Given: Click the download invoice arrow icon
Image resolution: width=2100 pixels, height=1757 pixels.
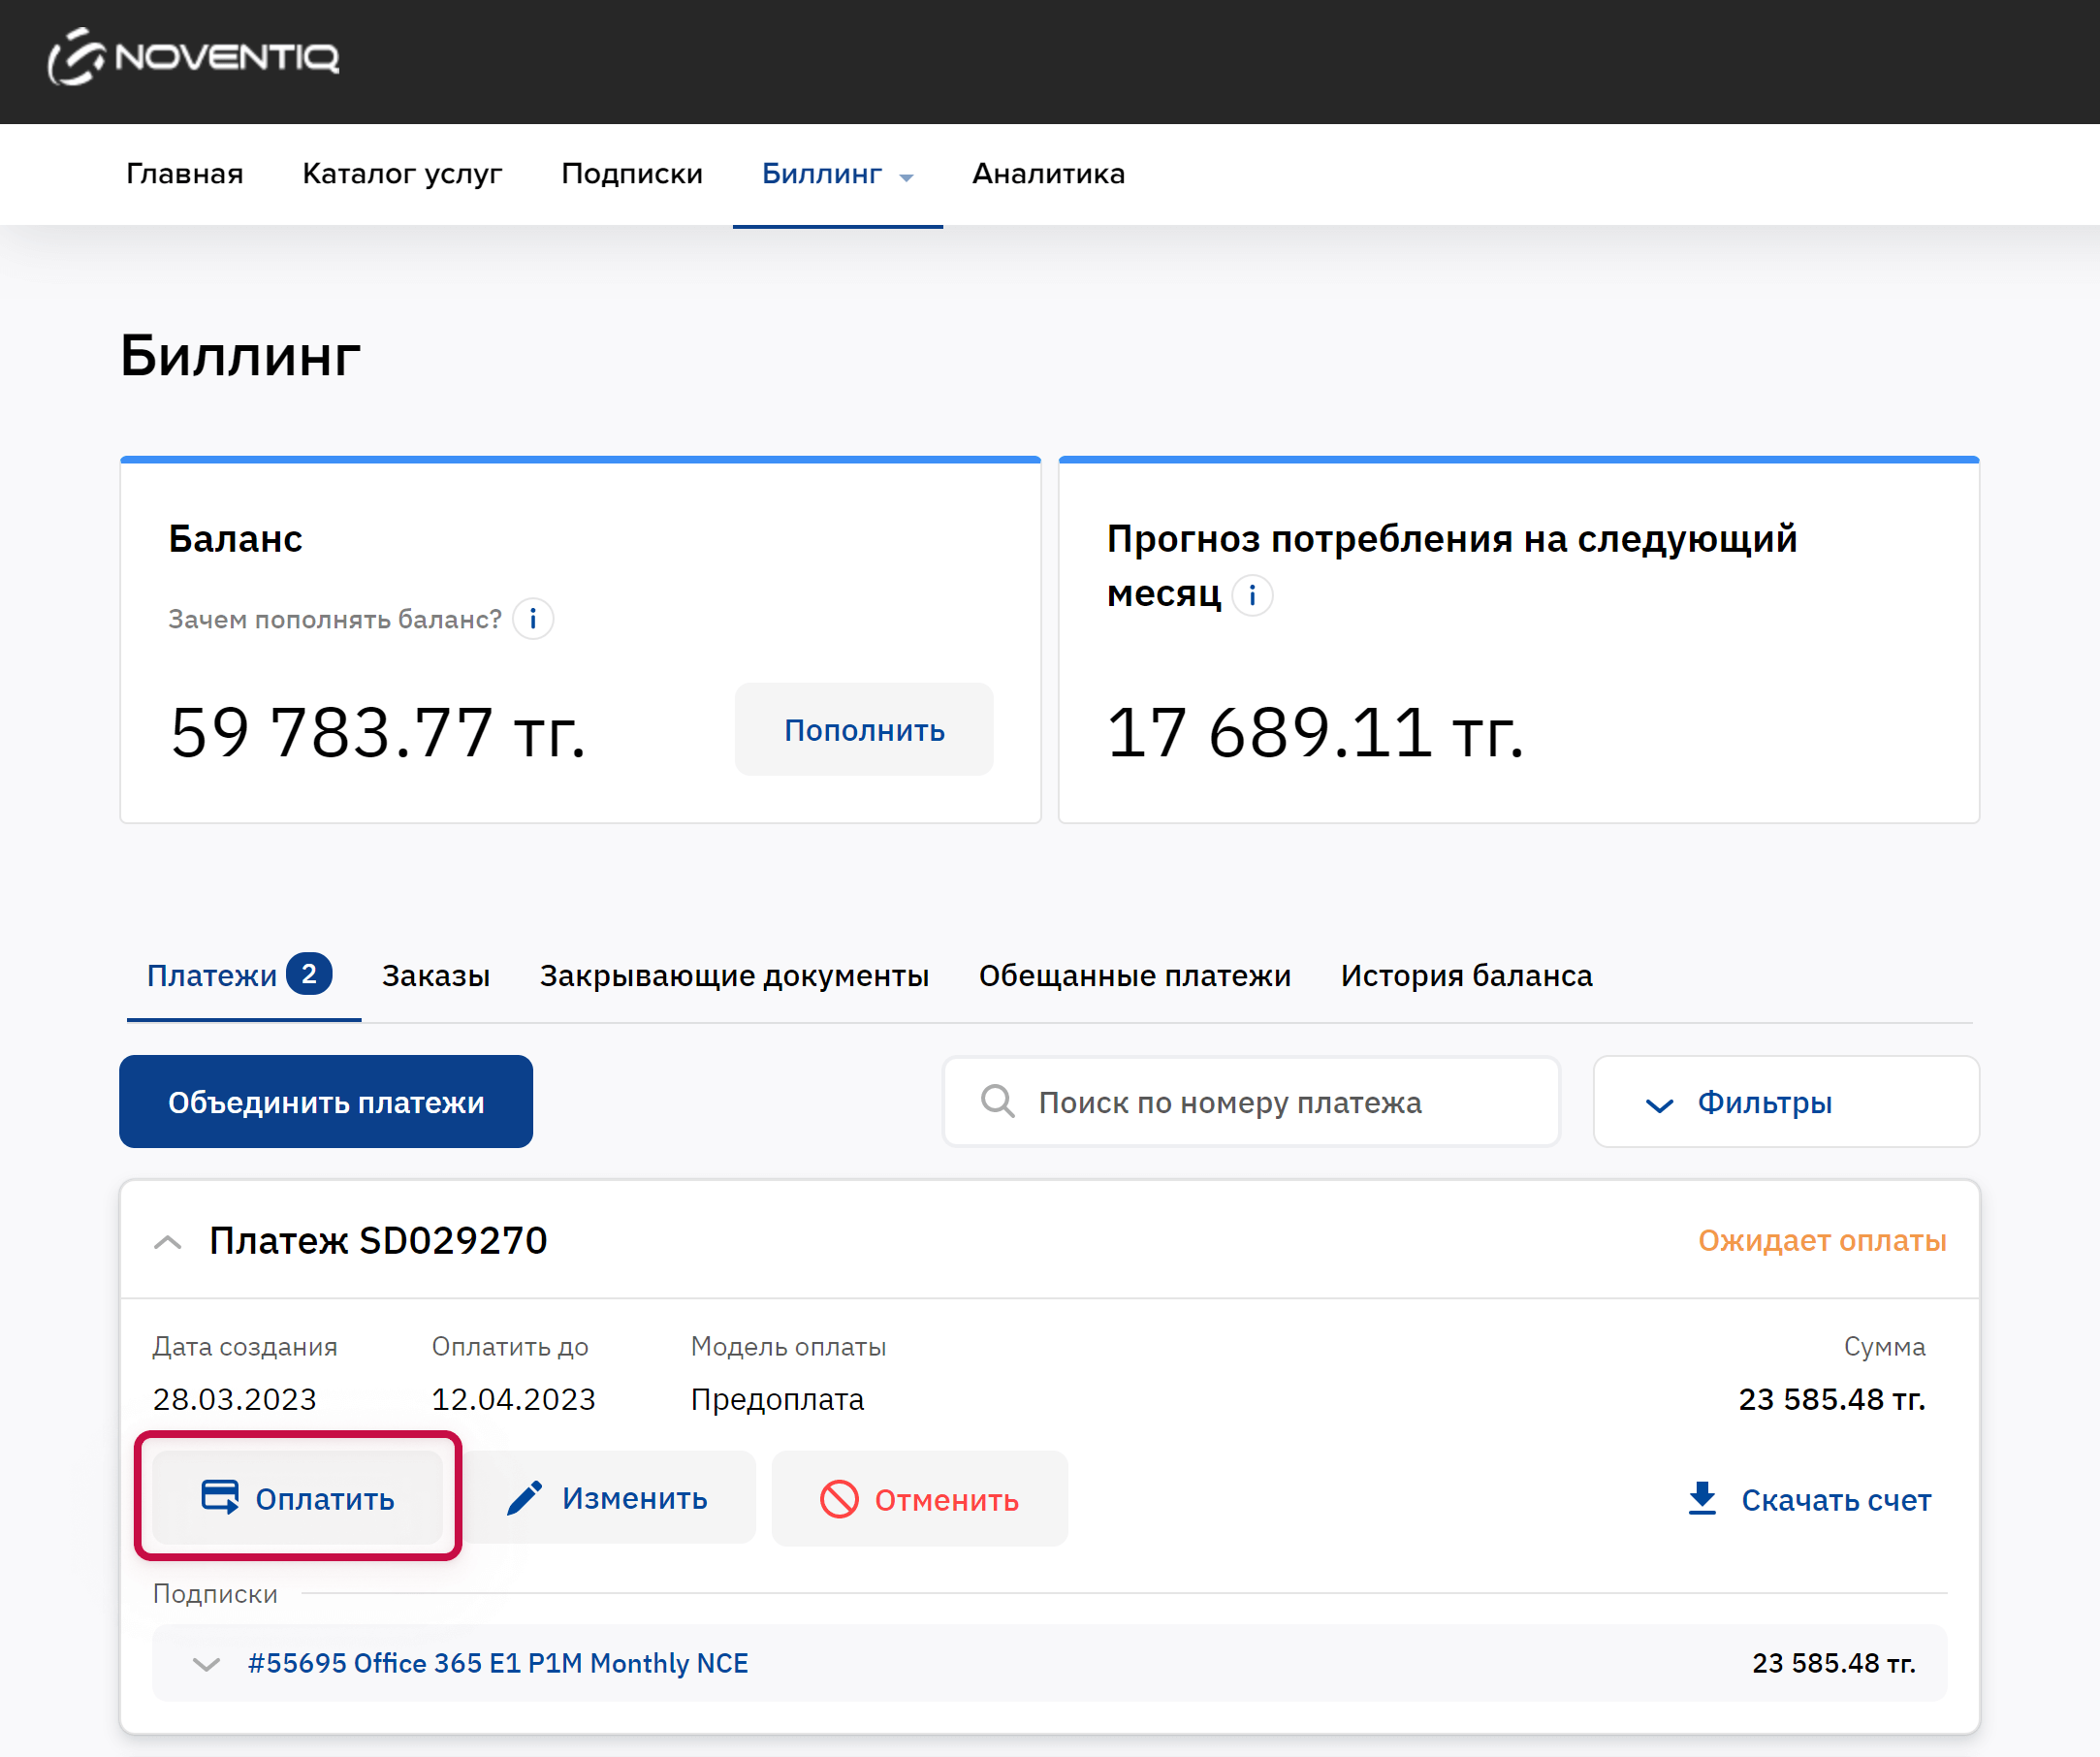Looking at the screenshot, I should pos(1702,1498).
